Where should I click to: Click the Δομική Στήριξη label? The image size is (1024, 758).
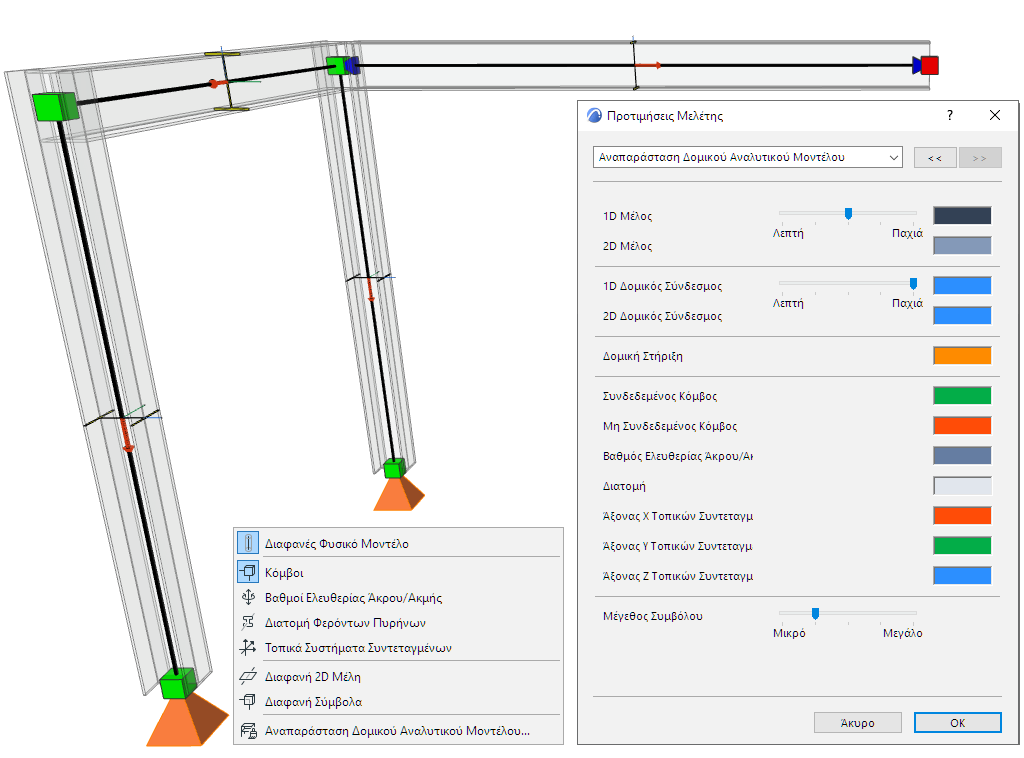643,356
